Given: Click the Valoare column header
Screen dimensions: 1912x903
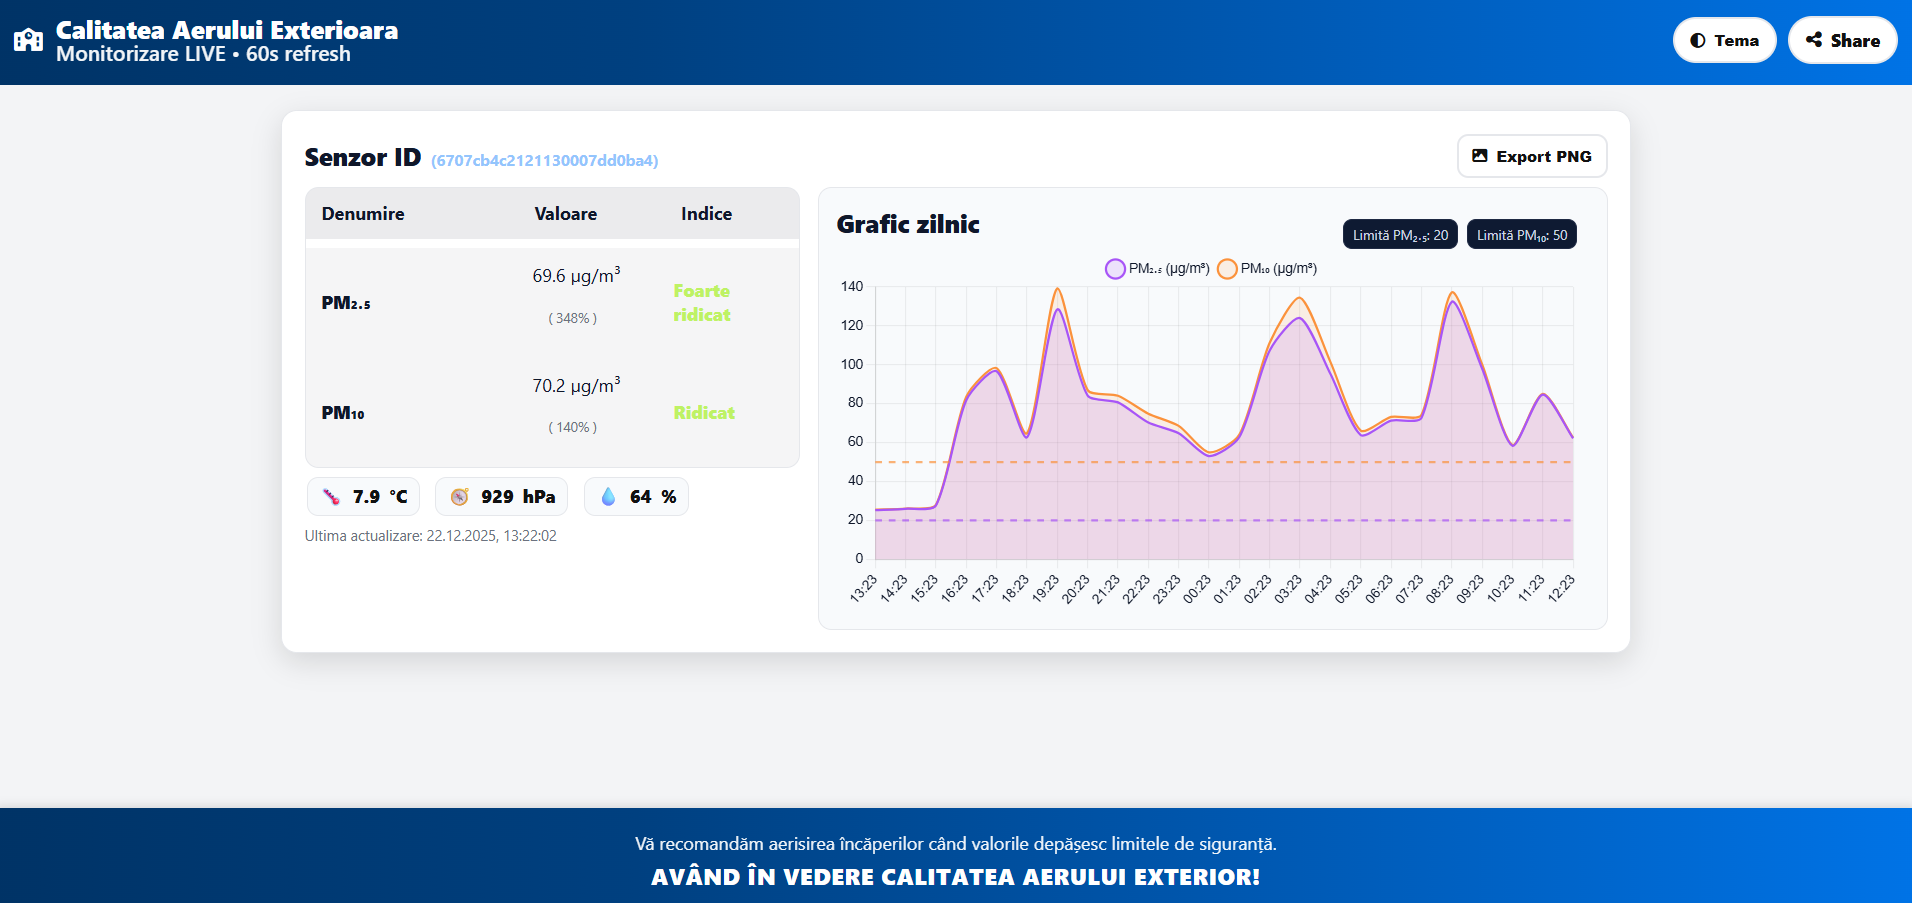Looking at the screenshot, I should coord(565,214).
